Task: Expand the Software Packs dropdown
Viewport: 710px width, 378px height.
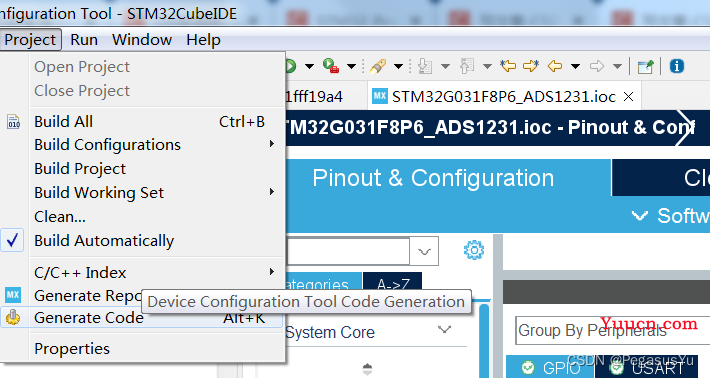Action: 671,215
